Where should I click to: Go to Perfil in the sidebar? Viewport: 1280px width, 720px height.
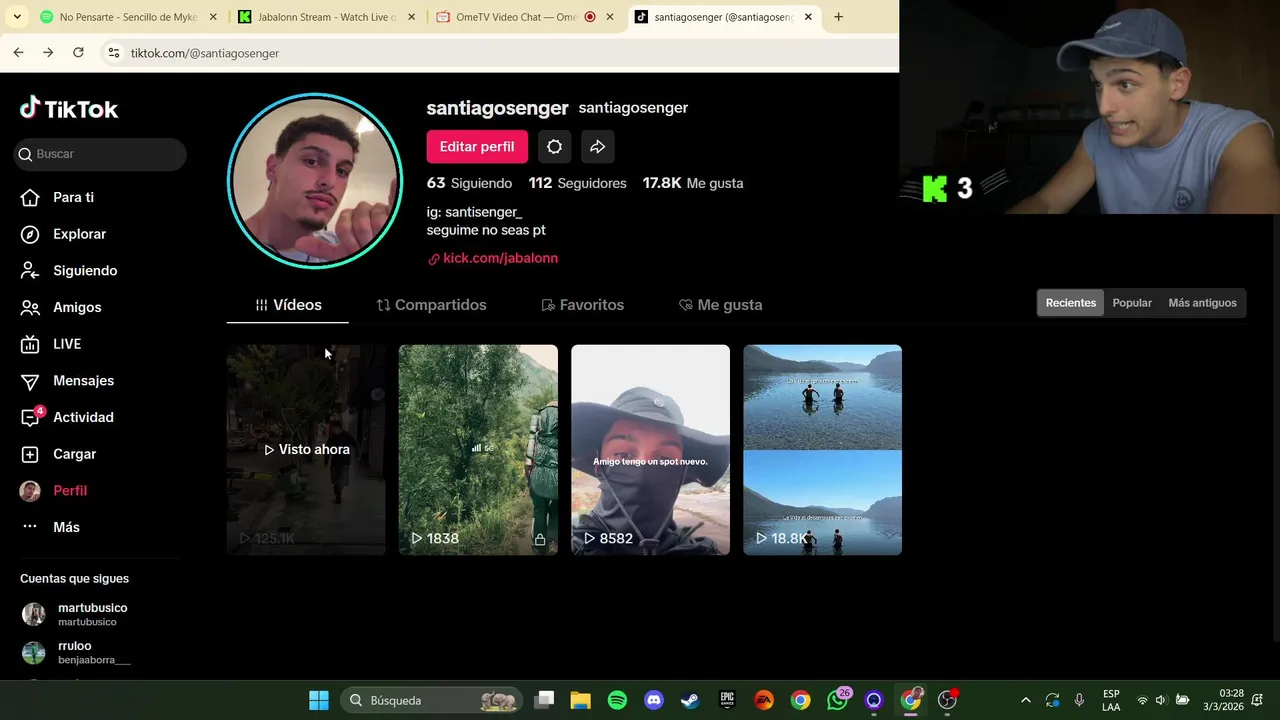click(54, 491)
